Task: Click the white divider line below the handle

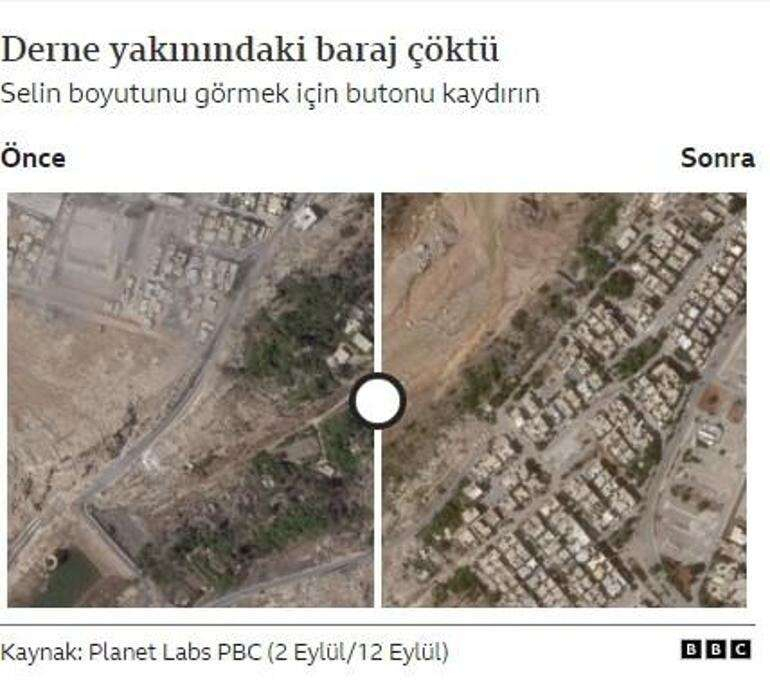Action: [x=378, y=518]
